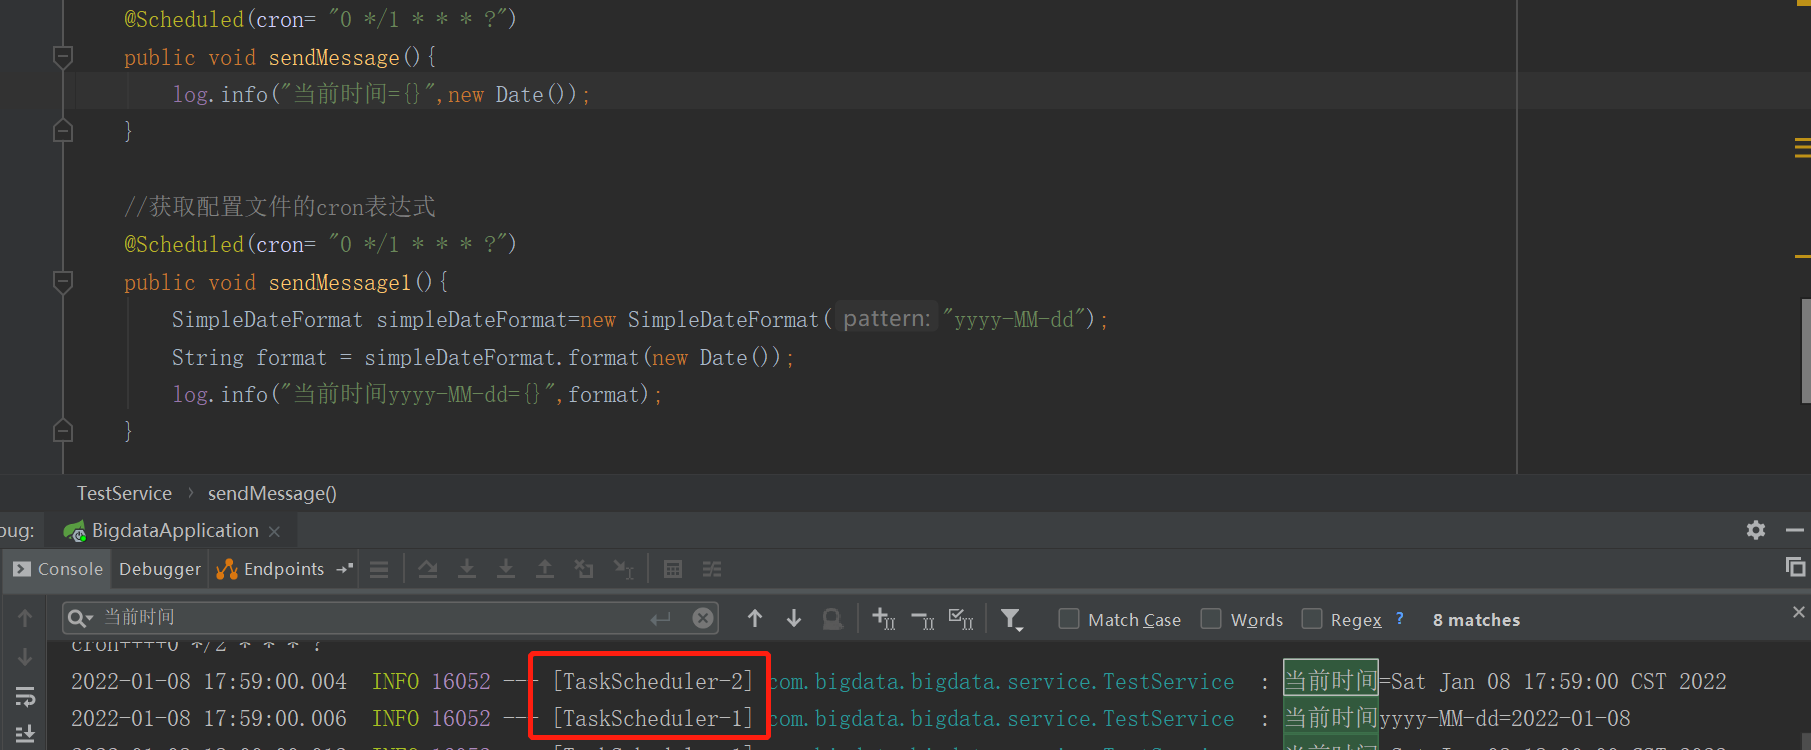Click the 17:59:00.004 line's com.bigdata.bigdata.service.TestService logger
Viewport: 1811px width, 750px height.
pyautogui.click(x=1001, y=682)
